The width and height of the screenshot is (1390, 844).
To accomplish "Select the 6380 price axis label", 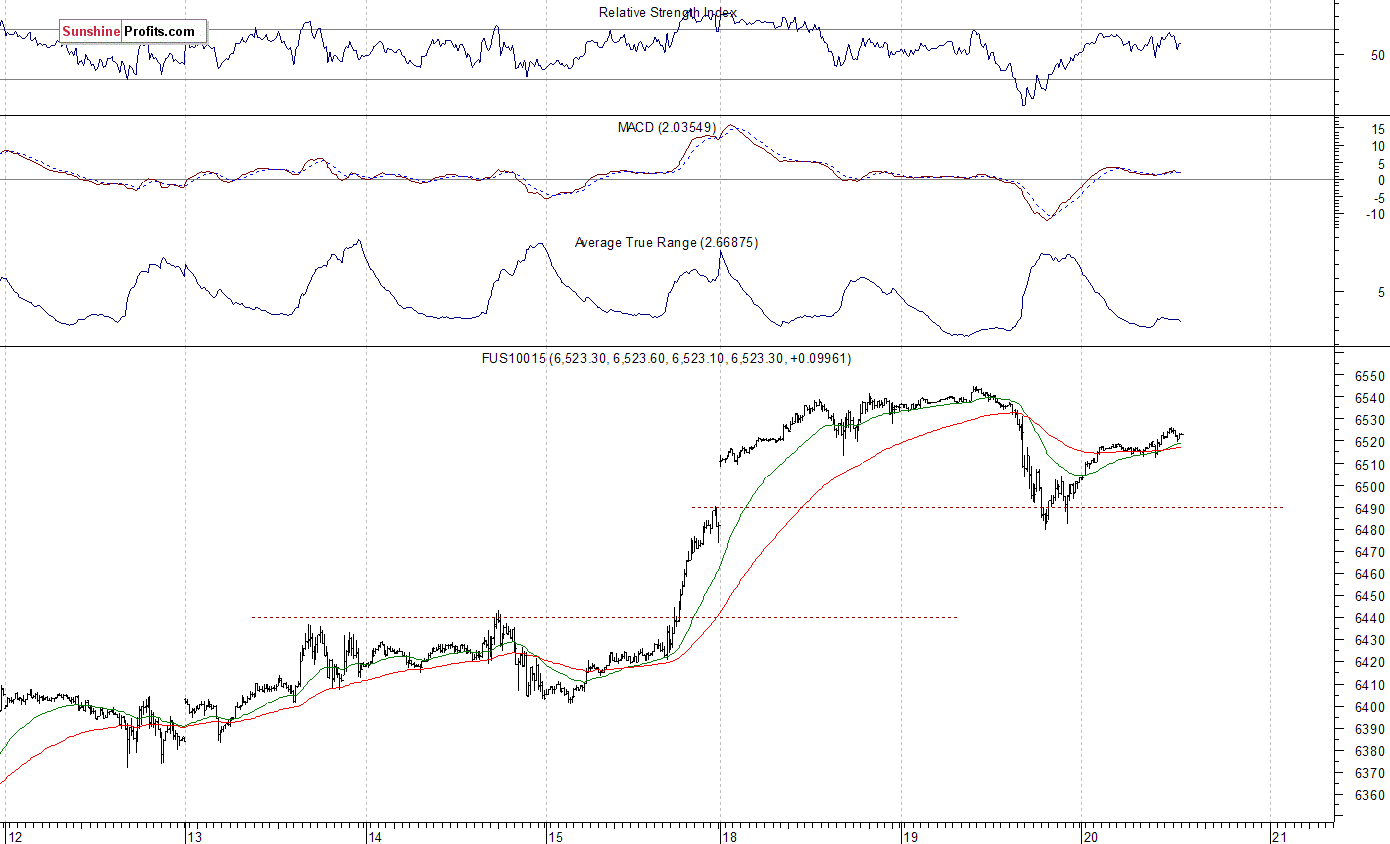I will 1369,751.
